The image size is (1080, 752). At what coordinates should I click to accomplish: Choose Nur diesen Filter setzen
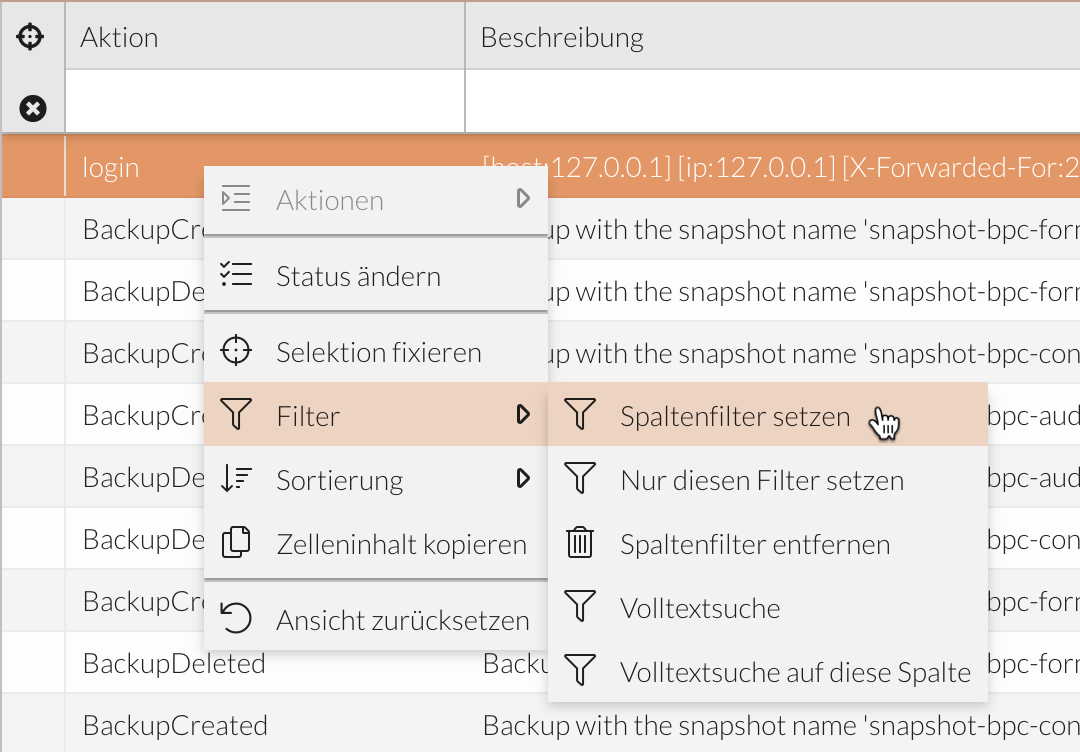coord(762,480)
